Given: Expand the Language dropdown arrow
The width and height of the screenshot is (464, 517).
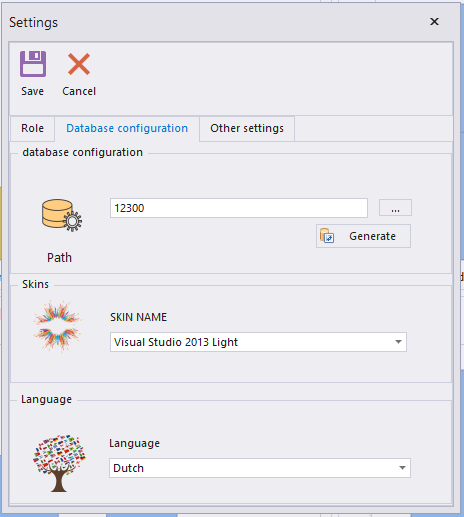Looking at the screenshot, I should coord(402,468).
